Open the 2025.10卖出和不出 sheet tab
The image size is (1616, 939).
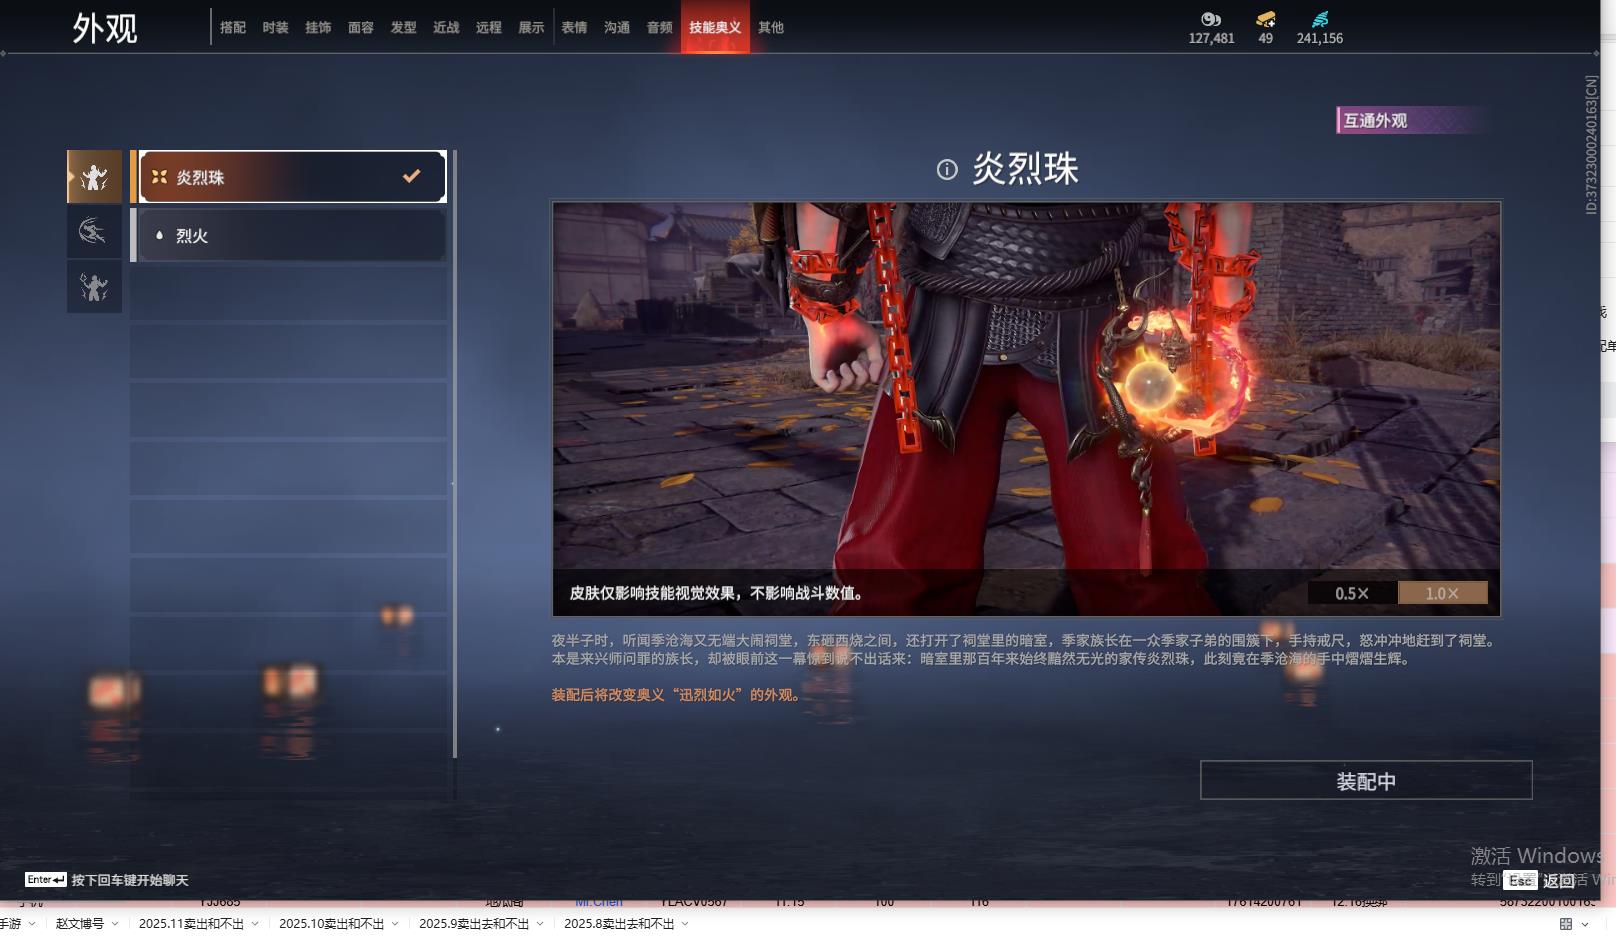[x=331, y=924]
